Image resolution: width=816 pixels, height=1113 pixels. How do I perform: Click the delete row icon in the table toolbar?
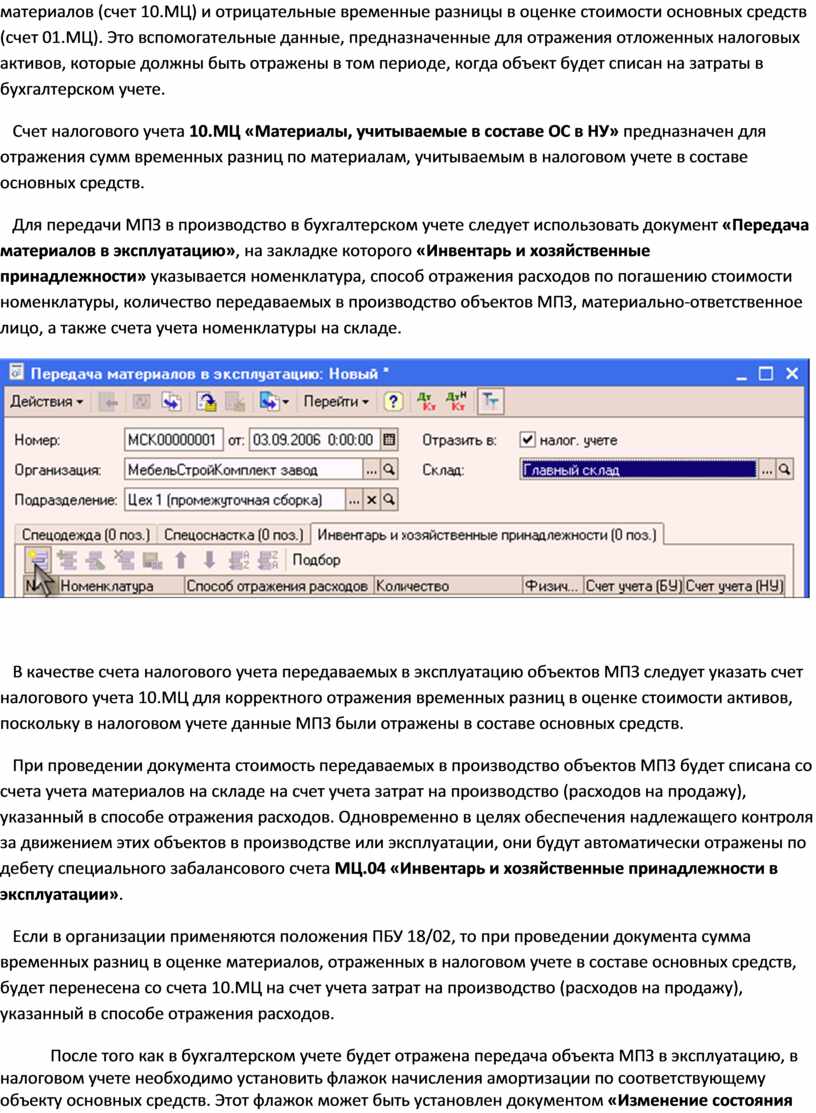[124, 560]
